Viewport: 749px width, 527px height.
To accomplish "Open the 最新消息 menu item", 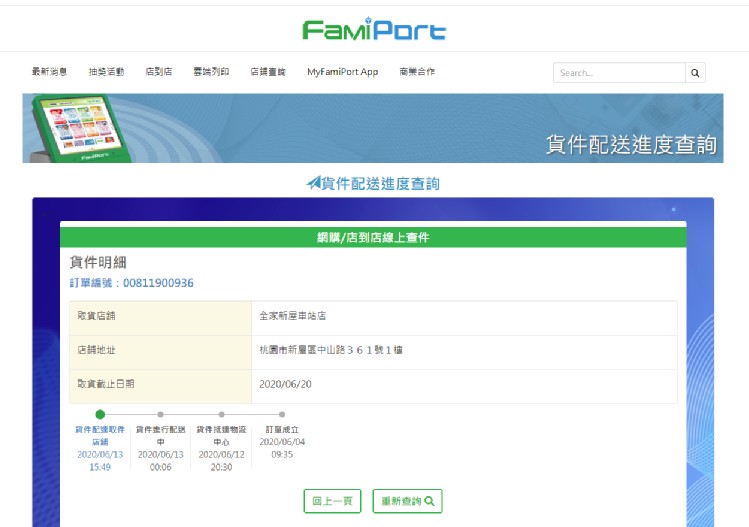I will click(x=49, y=72).
